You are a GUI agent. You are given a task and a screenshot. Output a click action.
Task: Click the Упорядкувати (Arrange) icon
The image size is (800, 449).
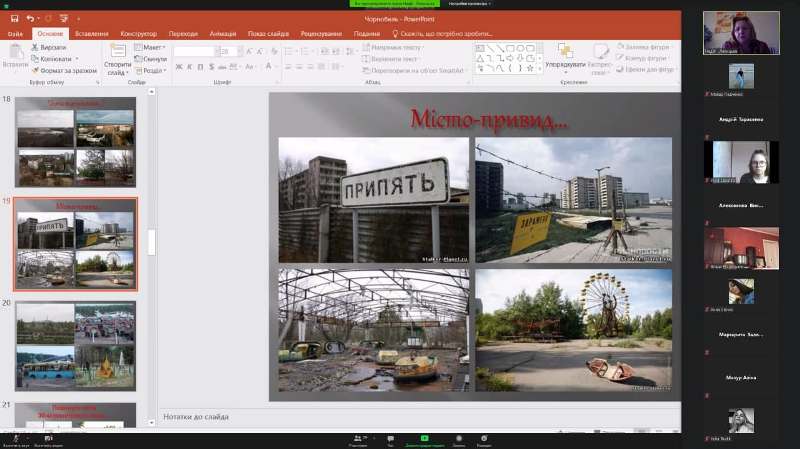pyautogui.click(x=565, y=52)
